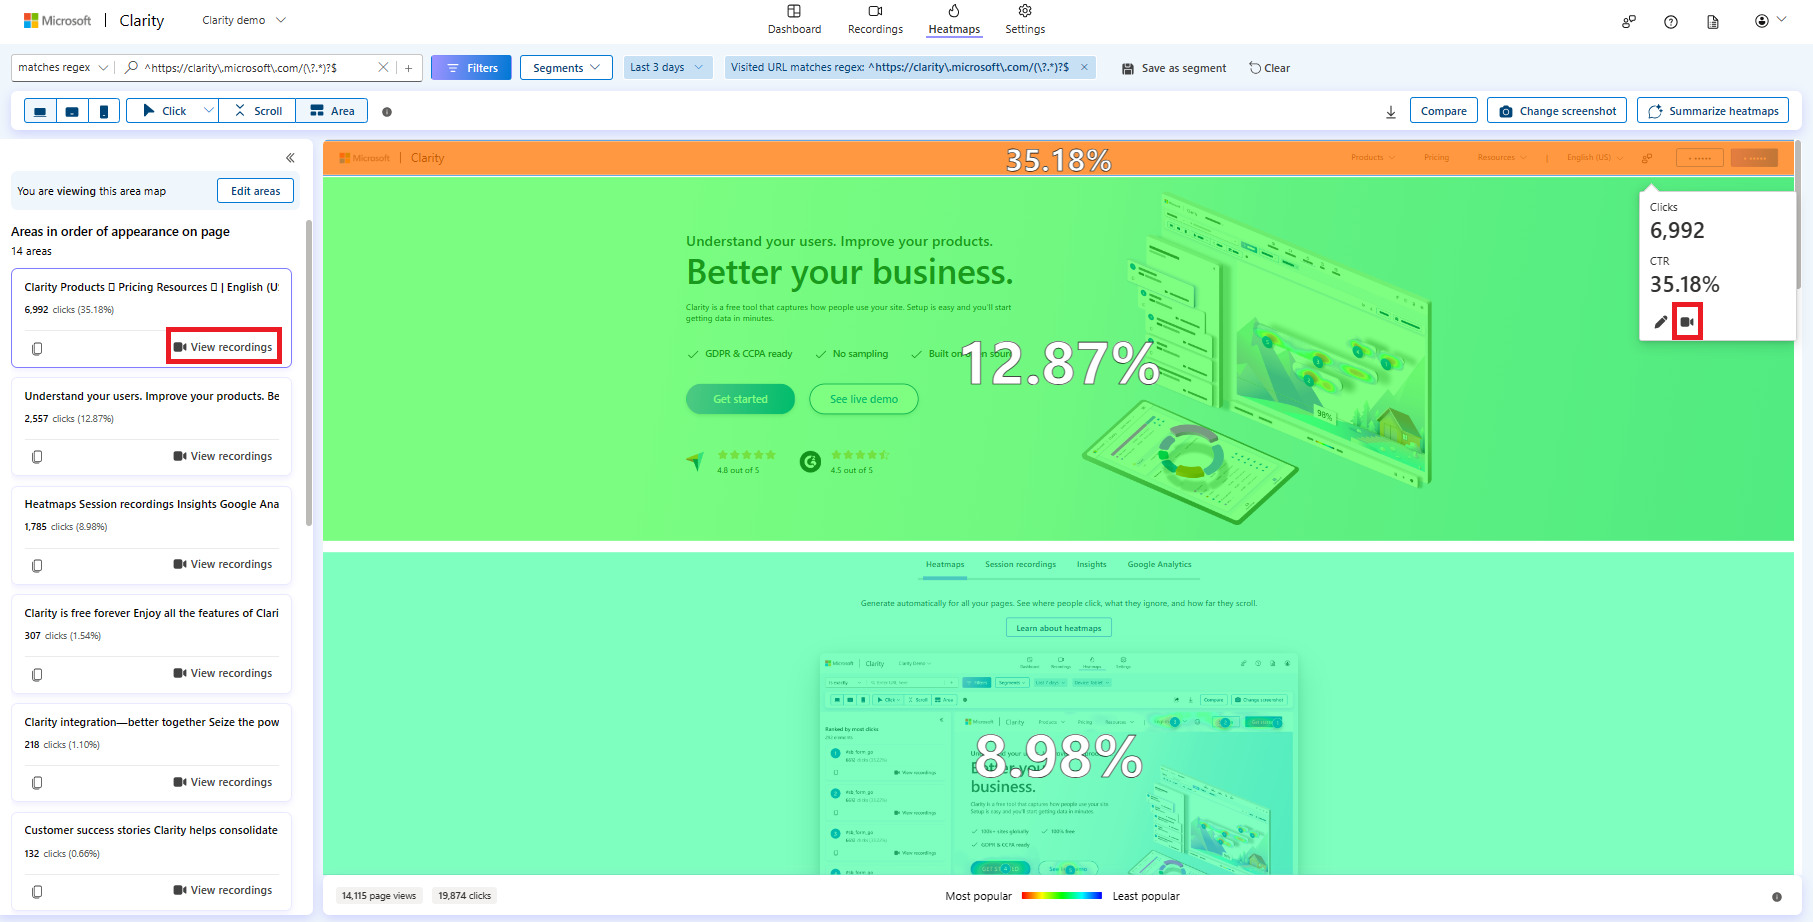Open the Heatmaps tab
Image resolution: width=1813 pixels, height=922 pixels.
tap(954, 19)
